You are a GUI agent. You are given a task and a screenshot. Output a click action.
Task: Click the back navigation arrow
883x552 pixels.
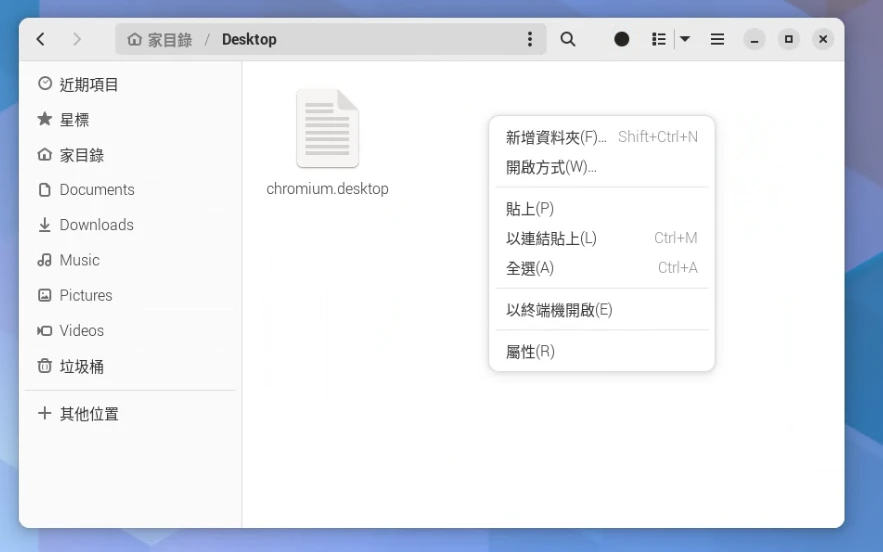pyautogui.click(x=40, y=39)
